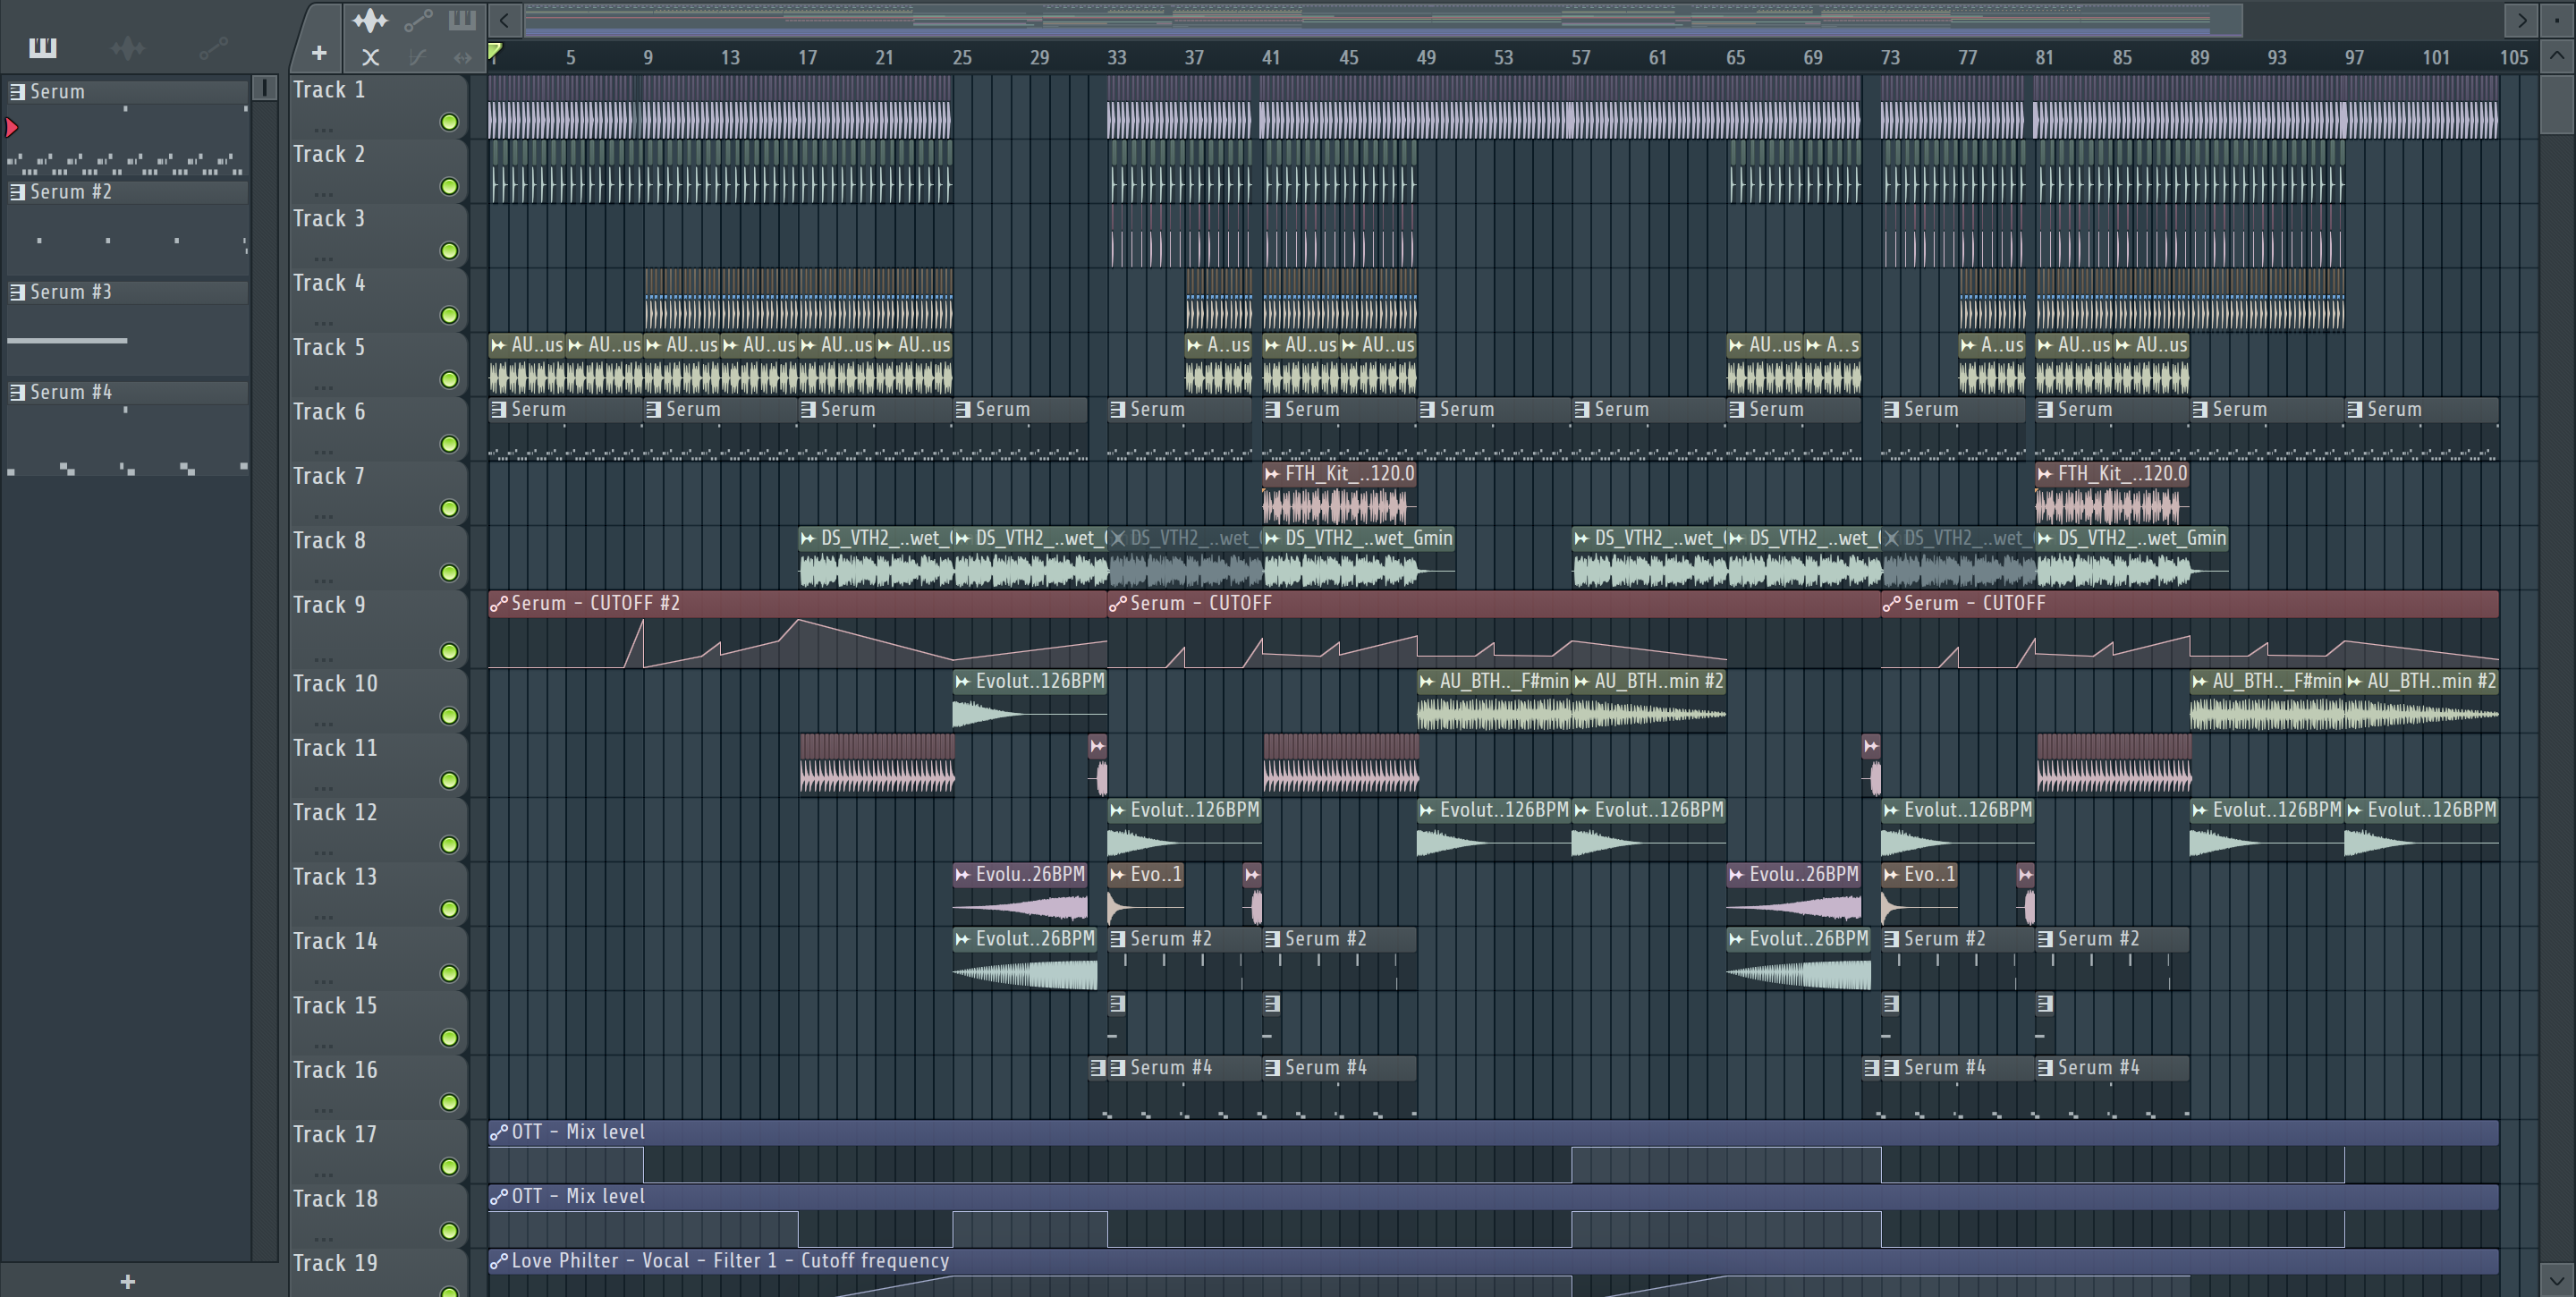The height and width of the screenshot is (1297, 2576).
Task: Mute Track 15 with its green LED
Action: [x=449, y=1038]
